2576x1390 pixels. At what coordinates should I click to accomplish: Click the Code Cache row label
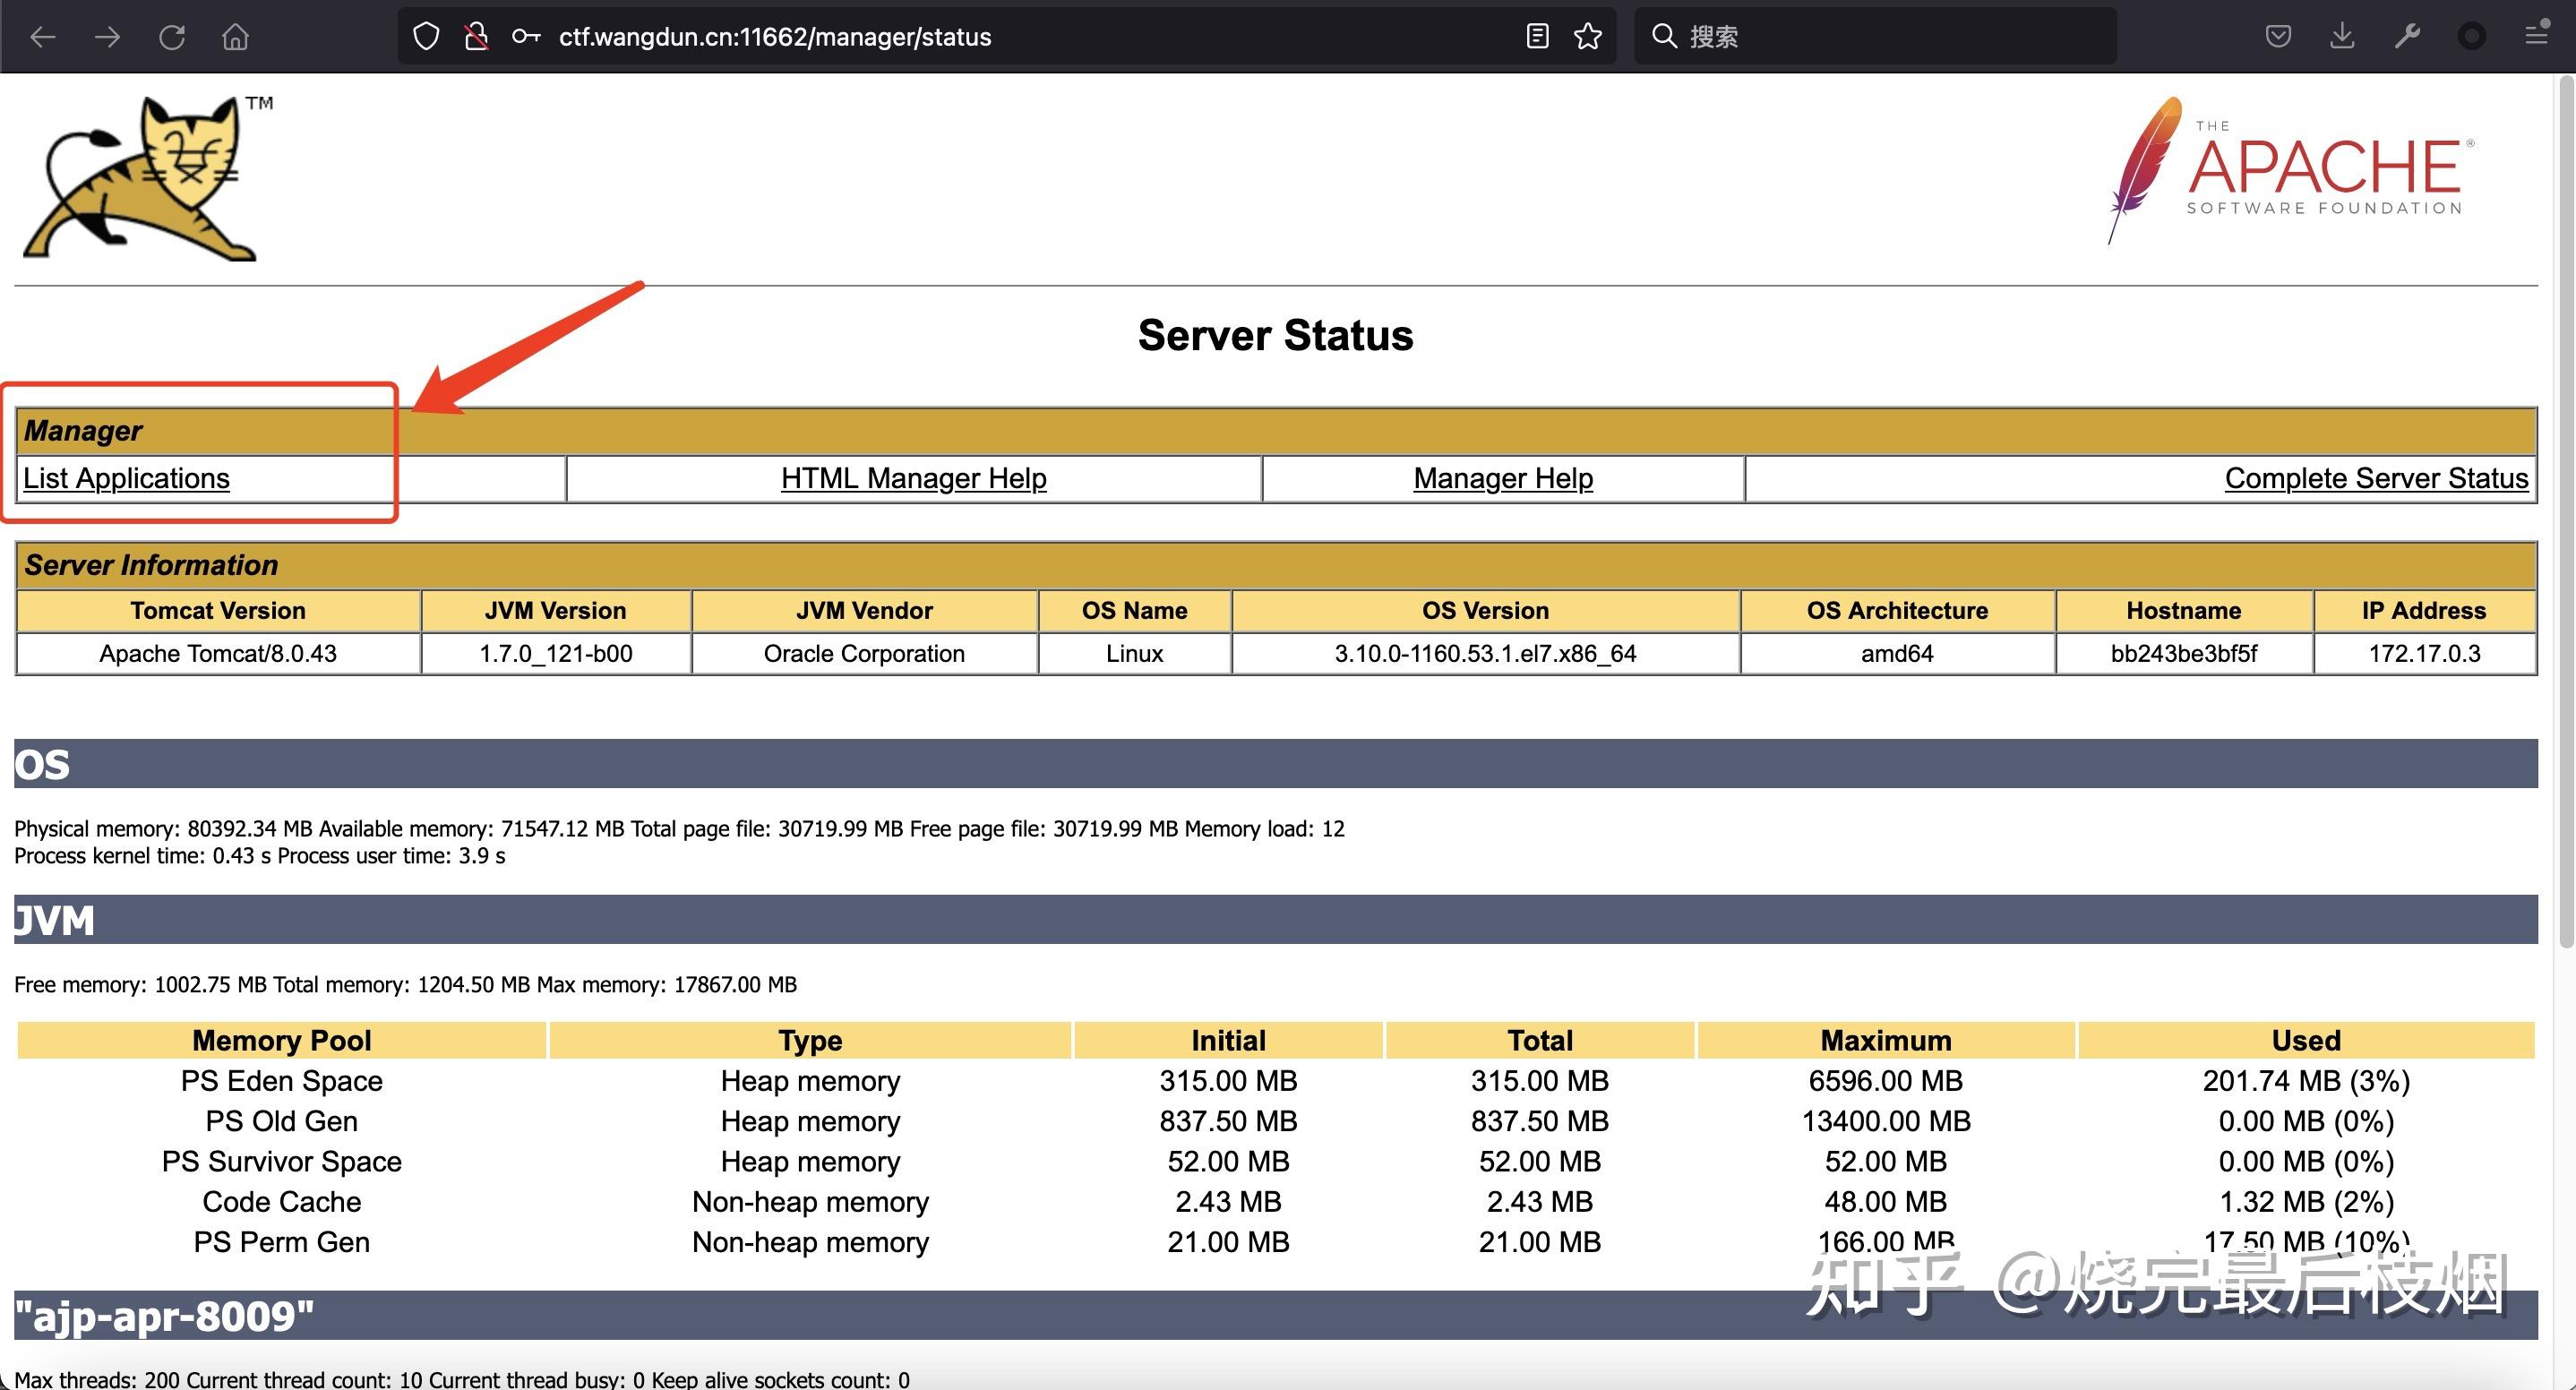click(282, 1201)
